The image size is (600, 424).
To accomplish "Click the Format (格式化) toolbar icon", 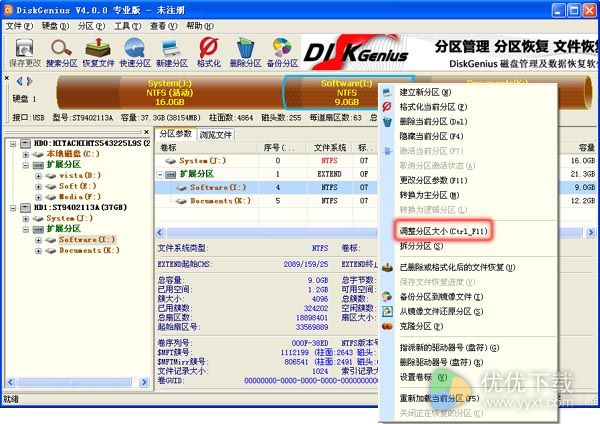I will pos(209,53).
